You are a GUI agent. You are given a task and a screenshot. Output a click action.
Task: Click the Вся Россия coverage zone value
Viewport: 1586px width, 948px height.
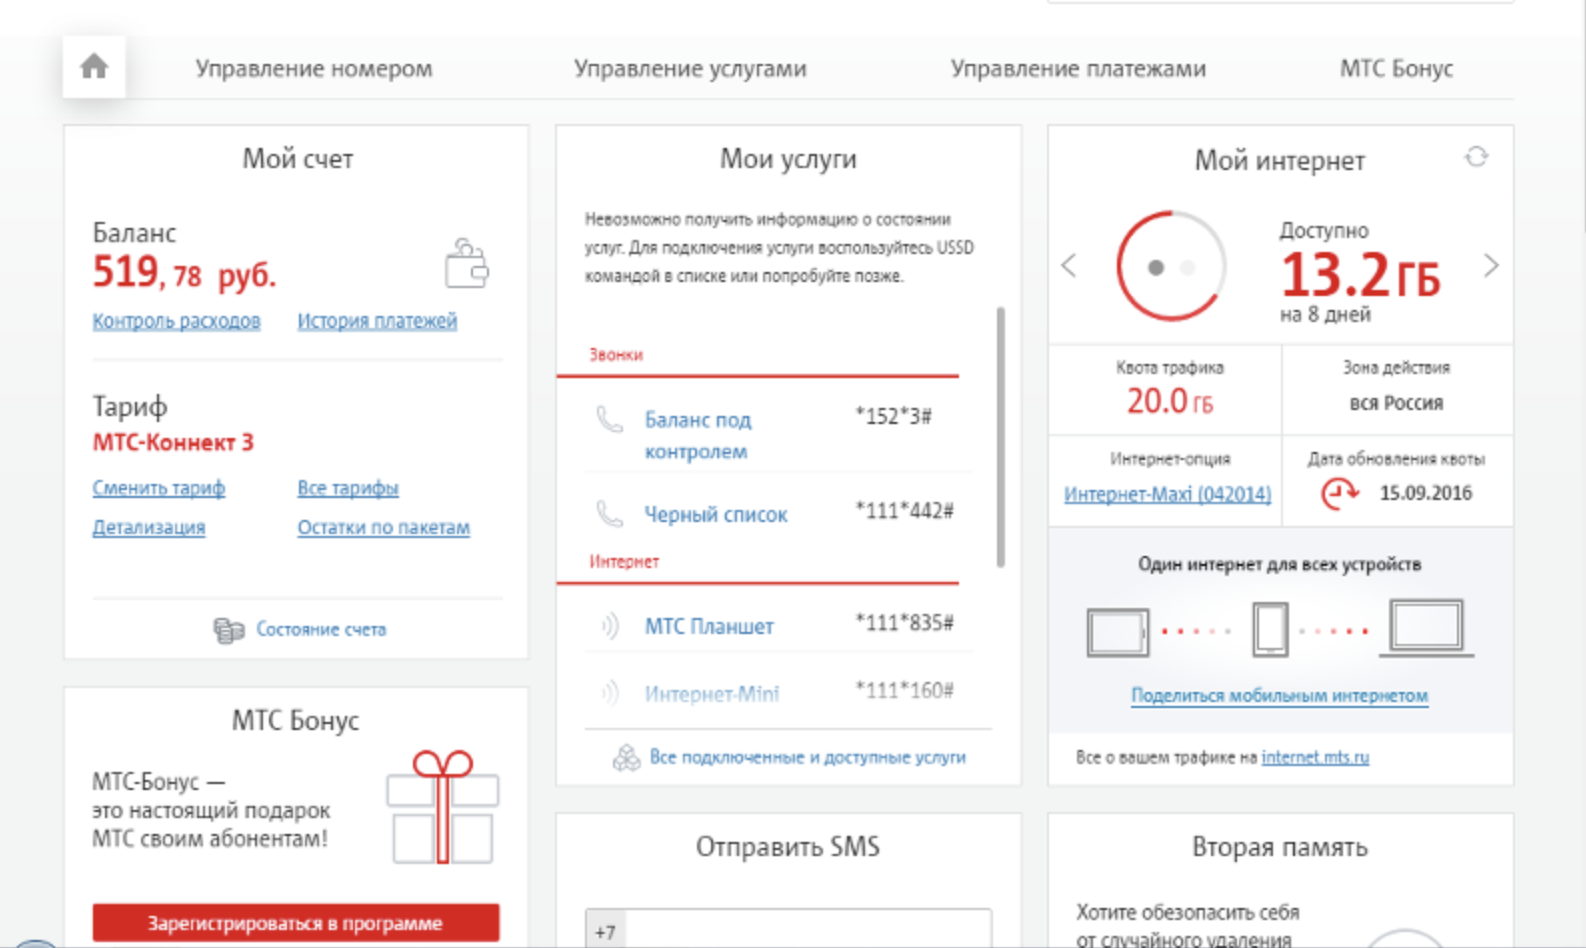(x=1396, y=403)
